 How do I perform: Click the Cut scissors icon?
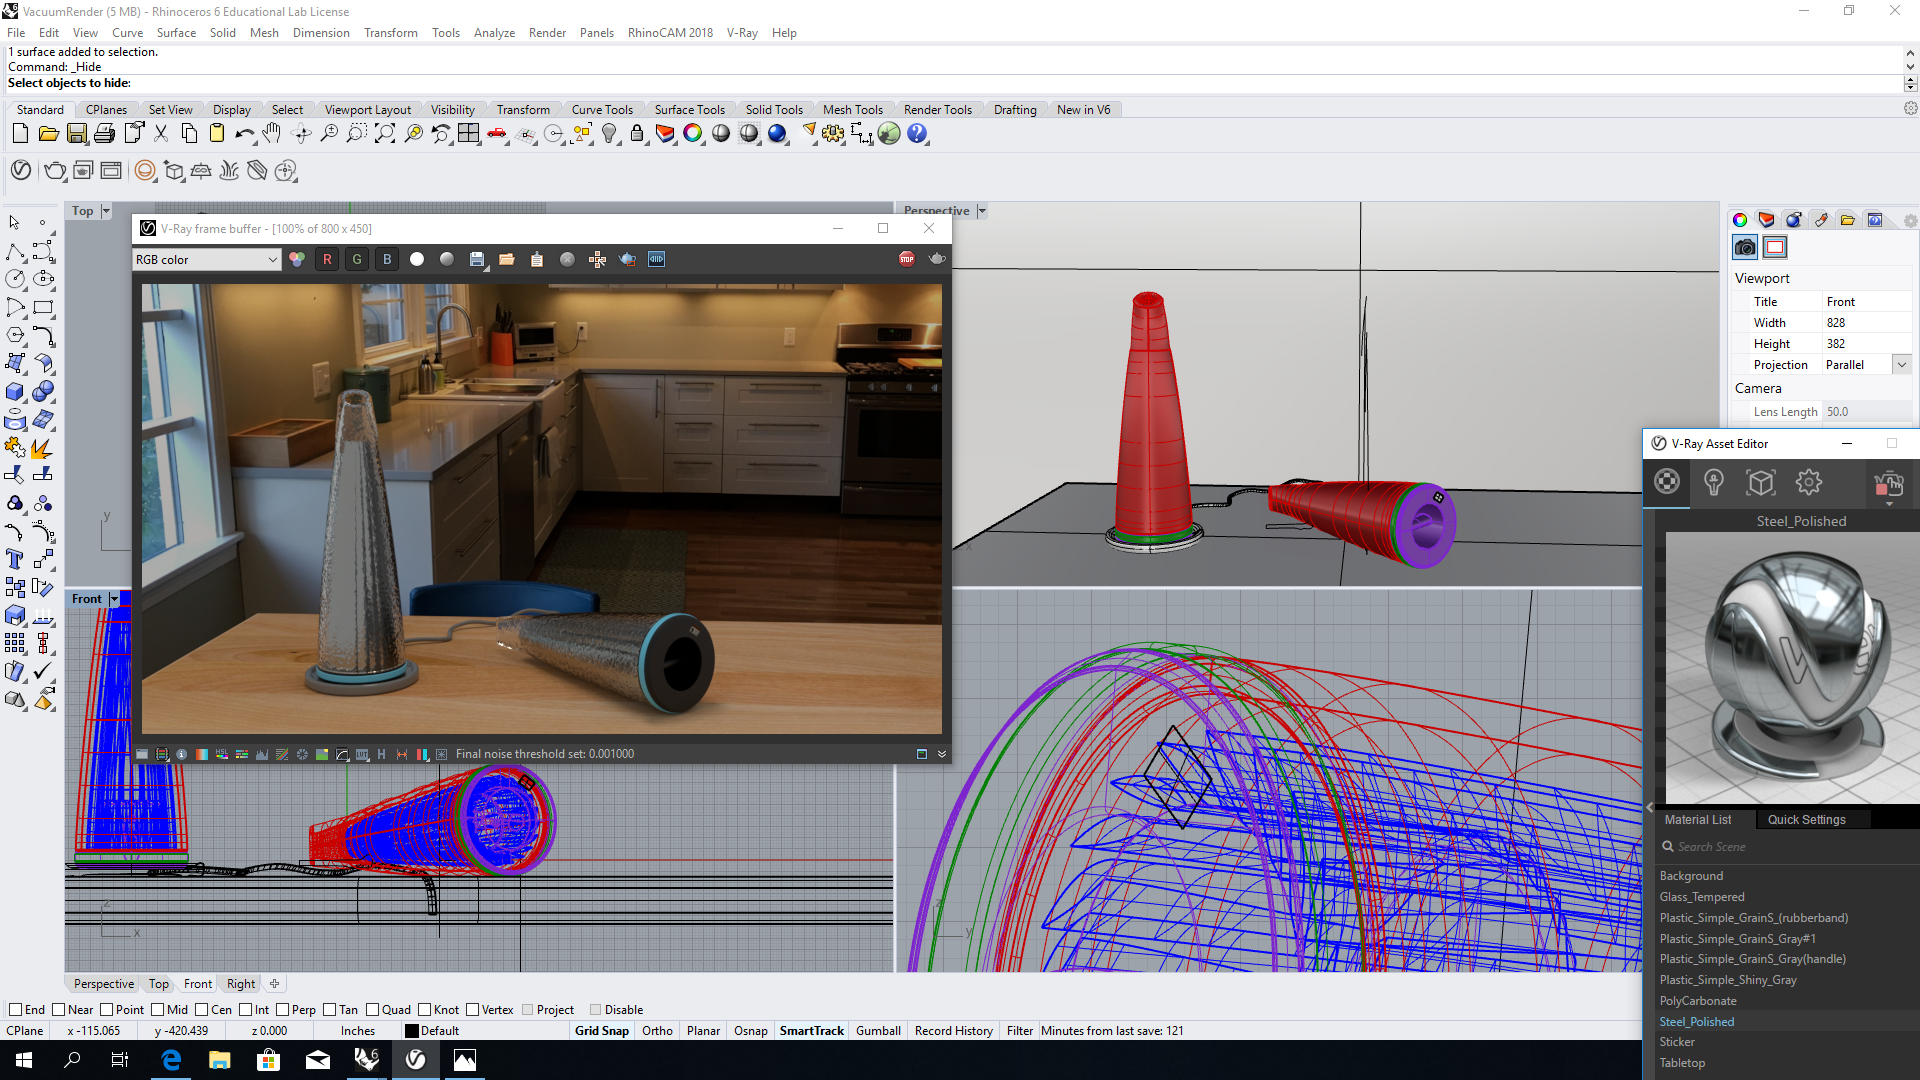160,134
